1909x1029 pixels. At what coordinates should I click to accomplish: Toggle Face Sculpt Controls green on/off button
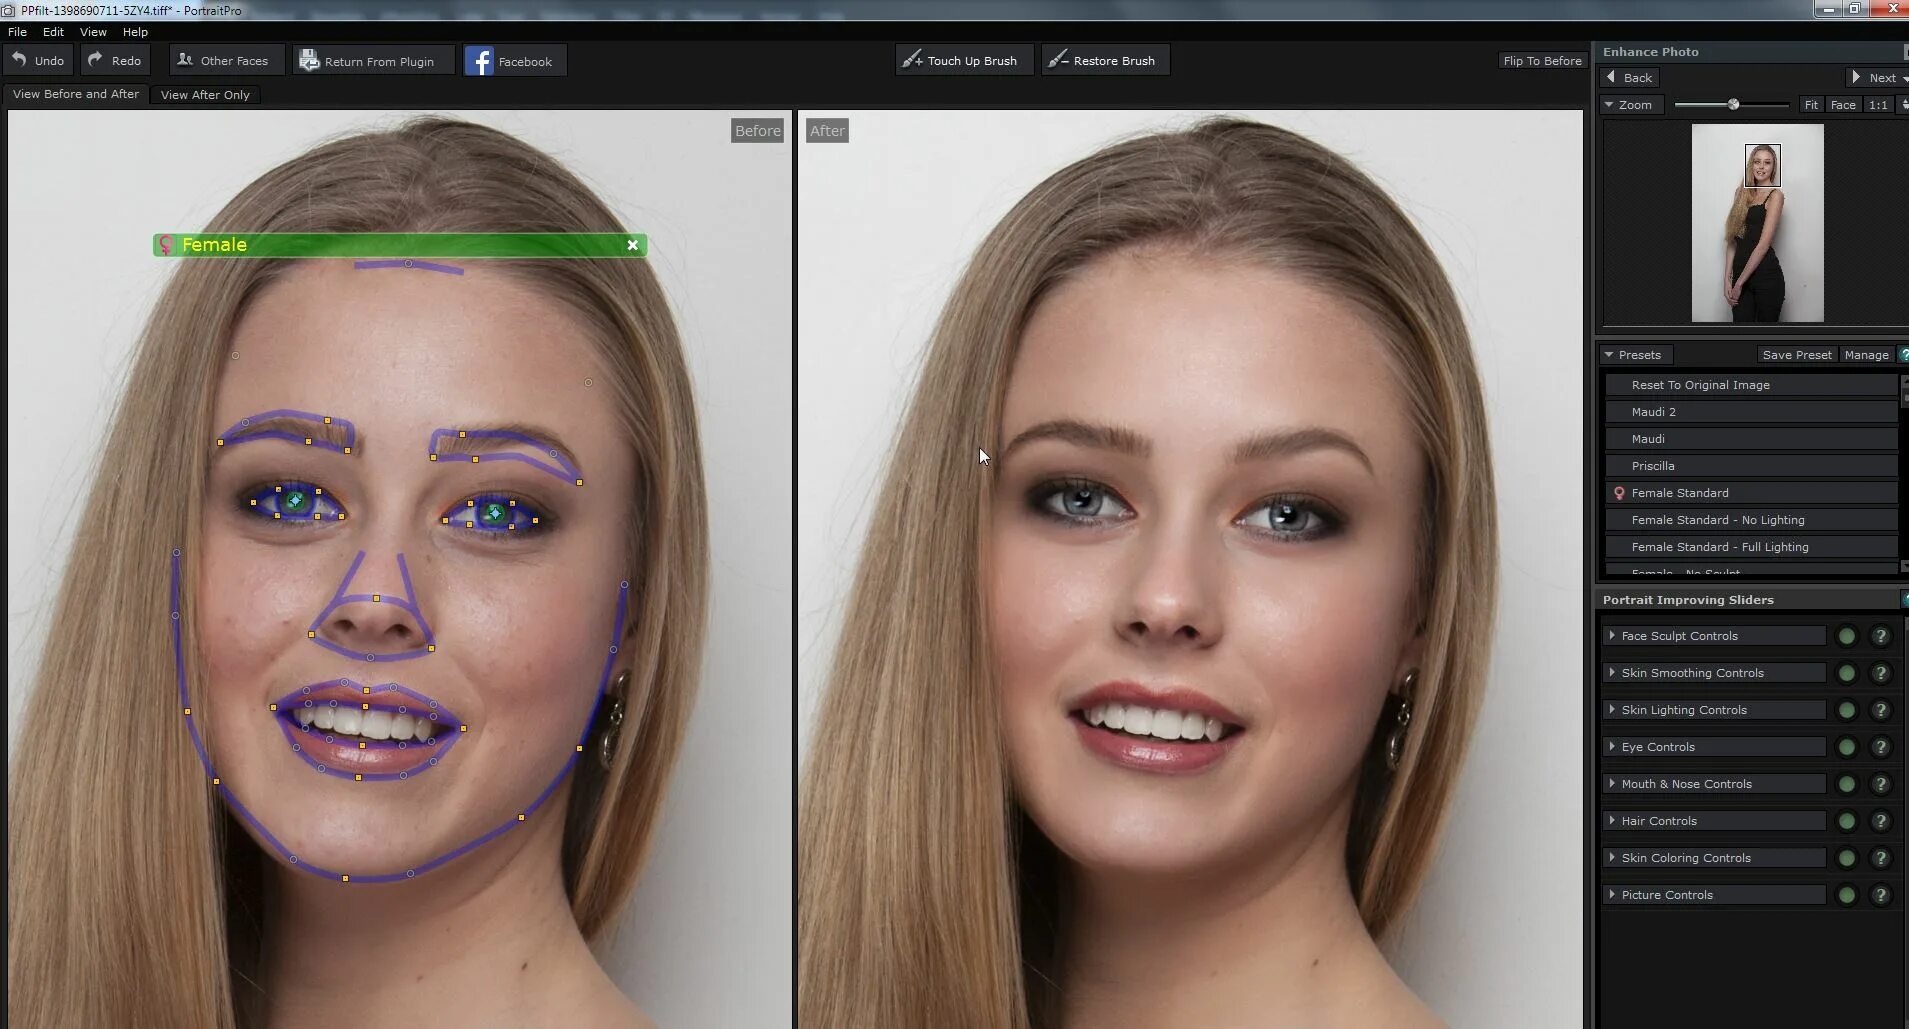point(1847,636)
